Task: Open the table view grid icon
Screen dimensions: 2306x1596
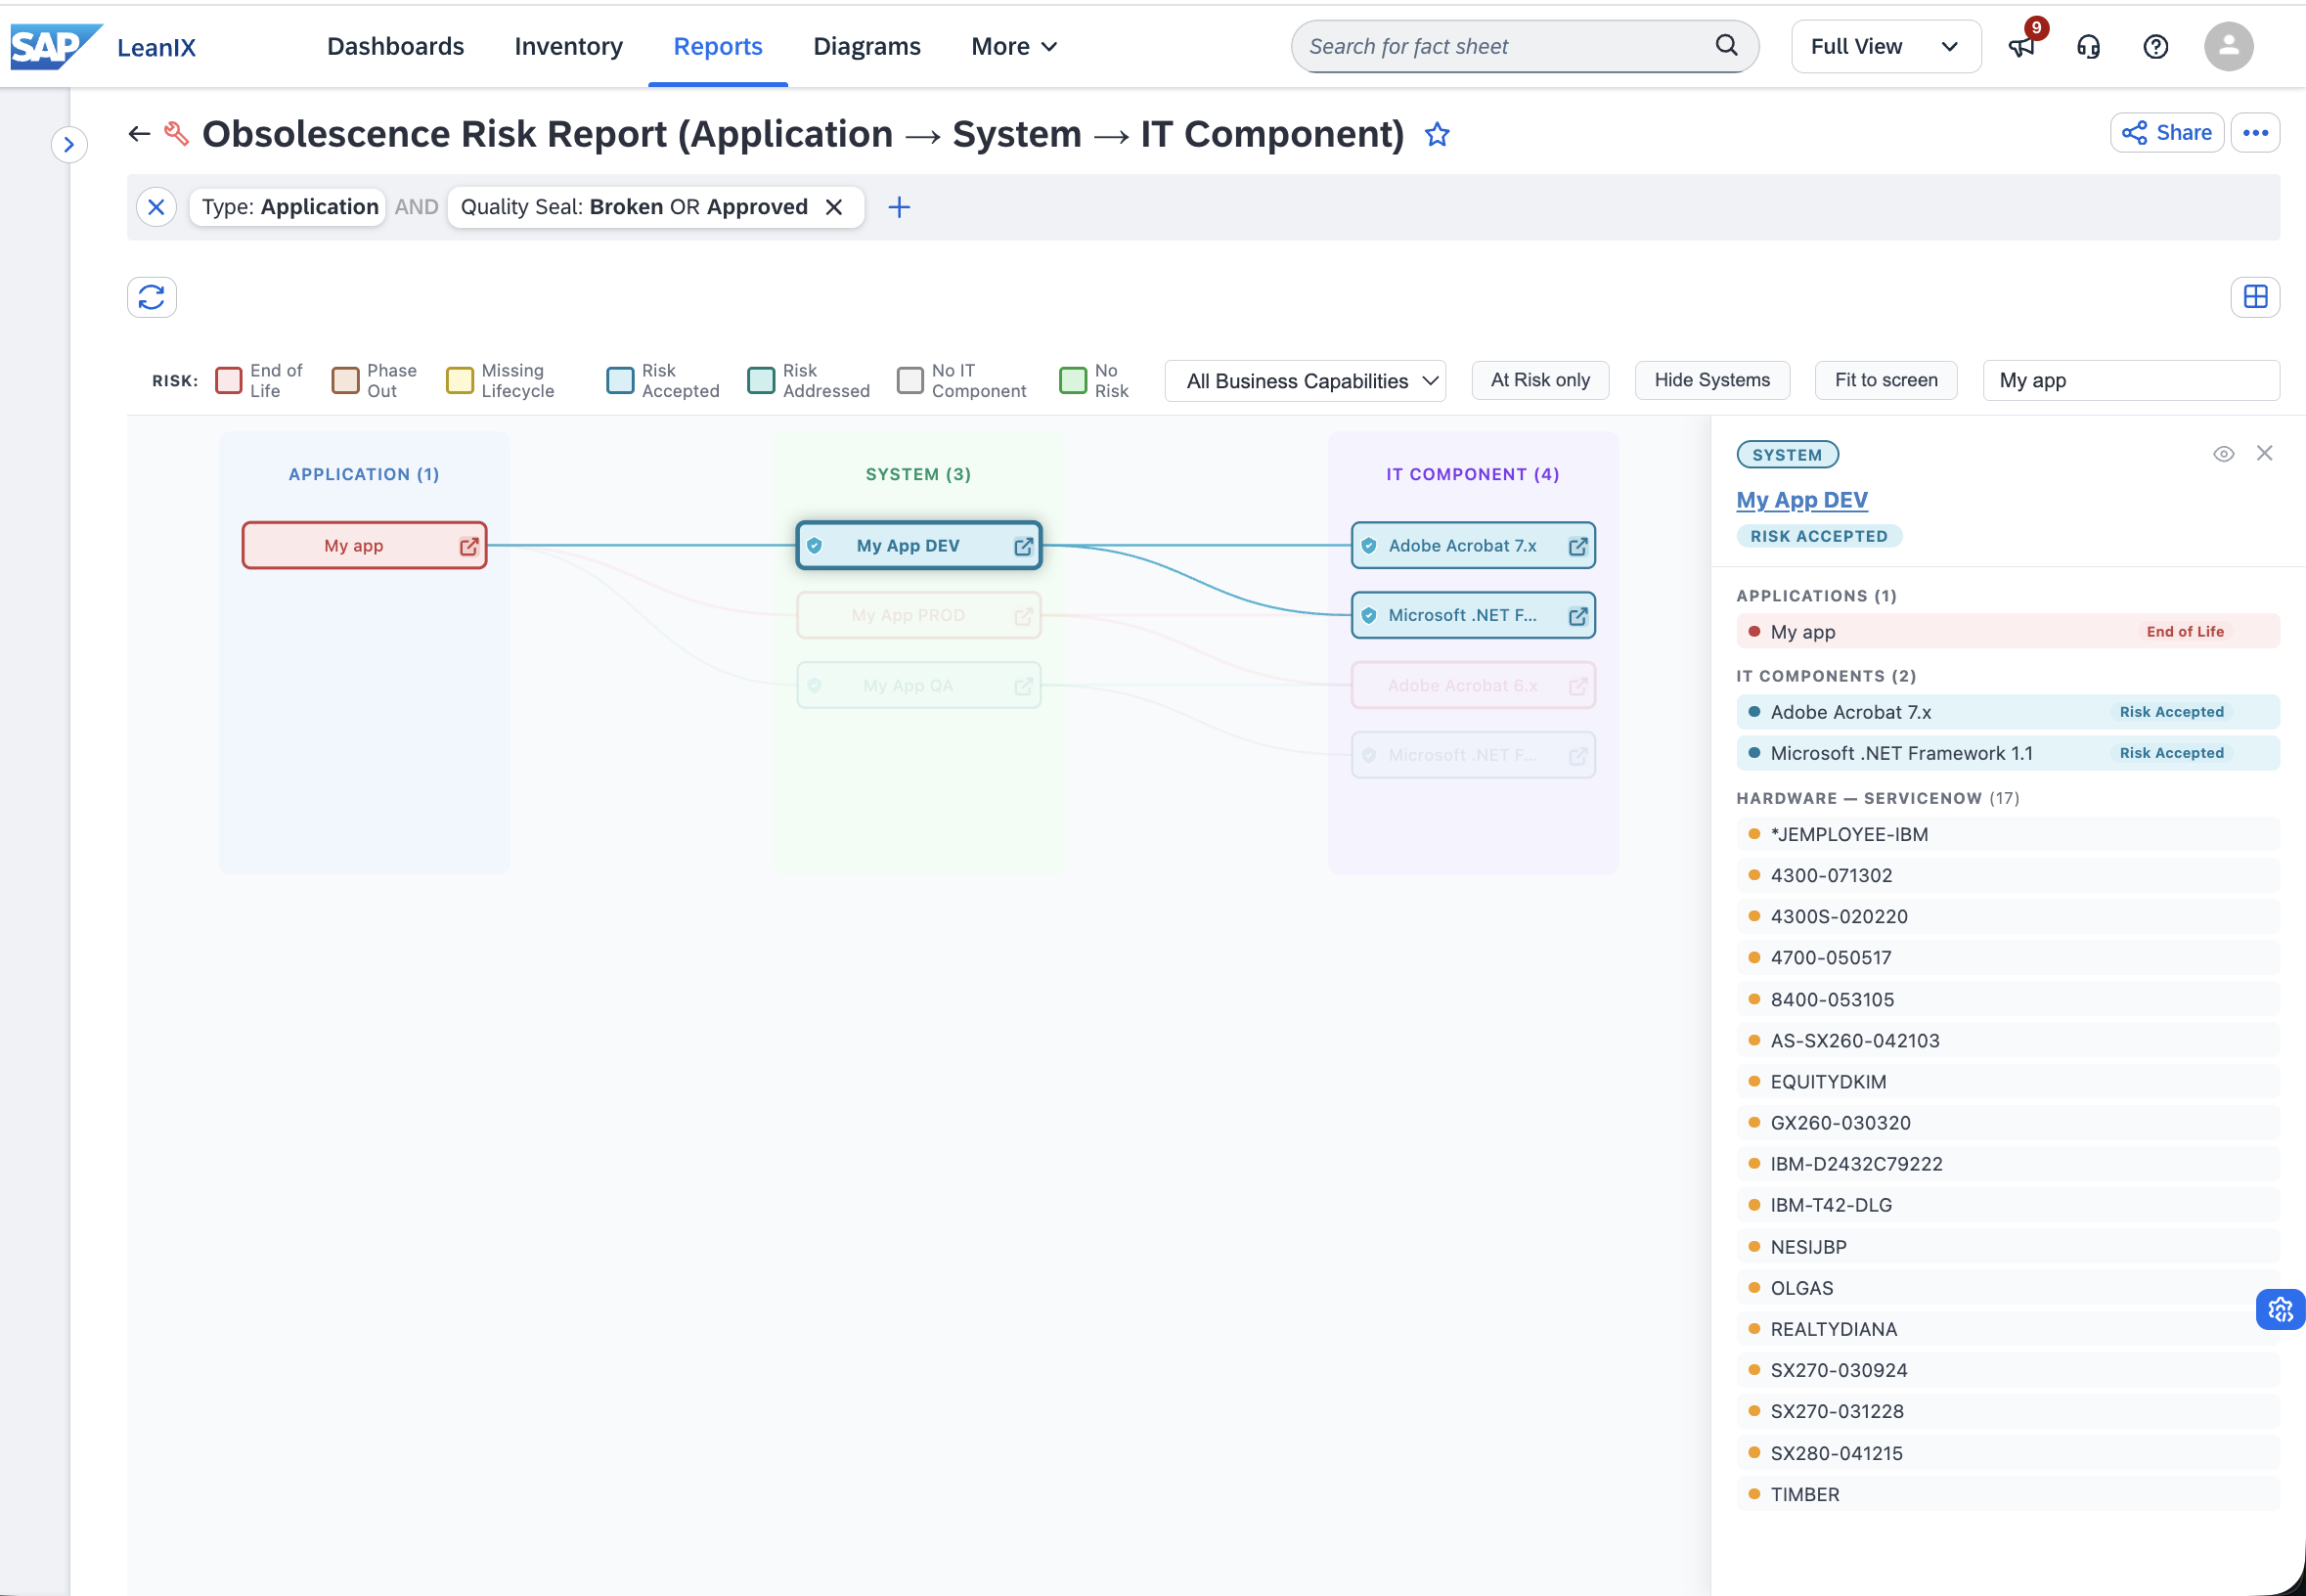Action: point(2255,297)
